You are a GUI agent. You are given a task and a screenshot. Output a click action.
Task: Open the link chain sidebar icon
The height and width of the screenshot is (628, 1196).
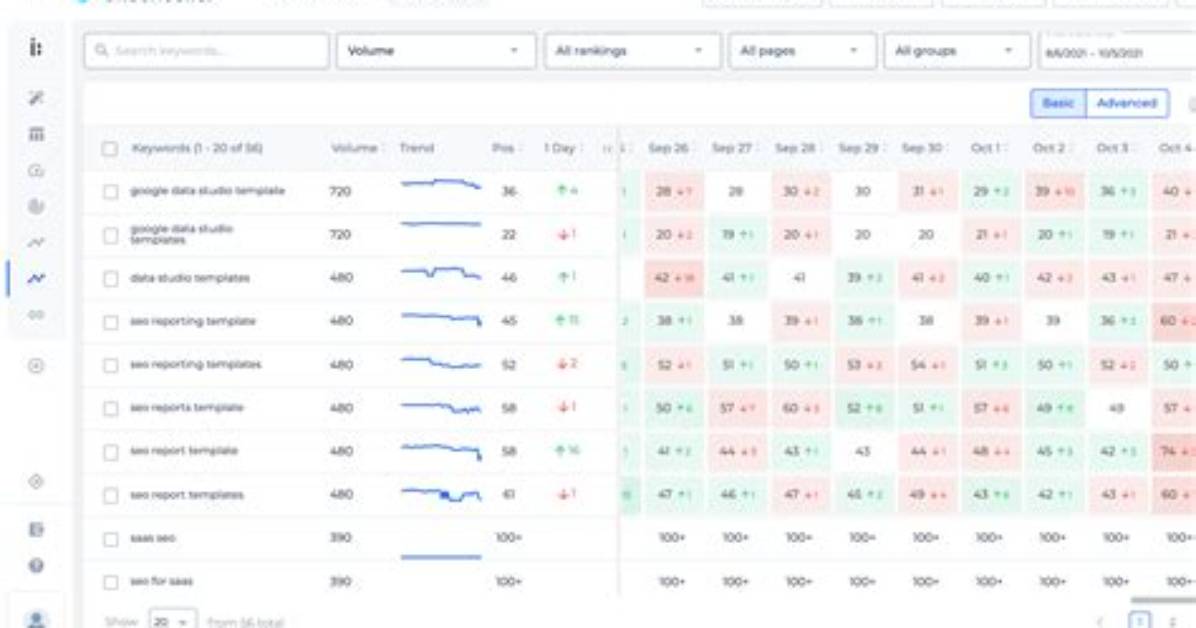coord(36,314)
